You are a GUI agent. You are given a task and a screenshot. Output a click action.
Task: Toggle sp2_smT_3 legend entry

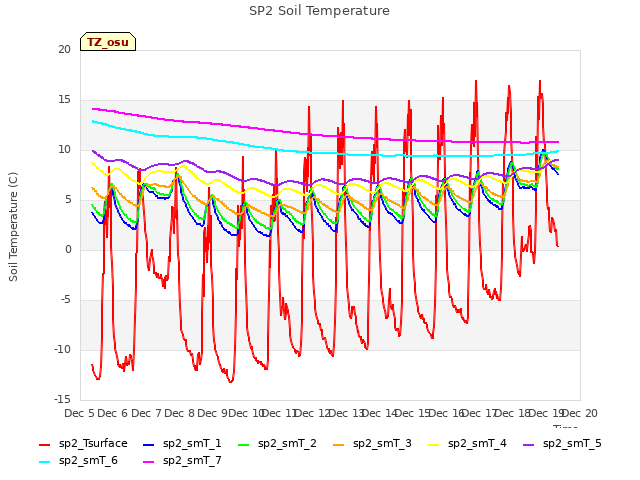373,443
